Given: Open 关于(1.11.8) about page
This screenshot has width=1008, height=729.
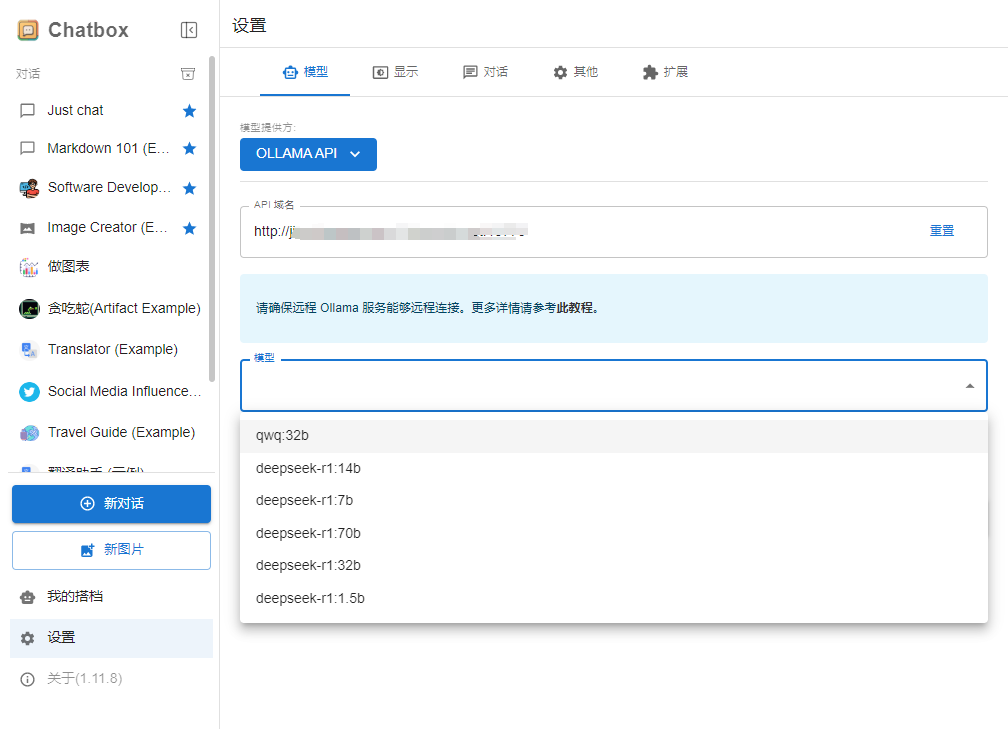Looking at the screenshot, I should click(x=111, y=679).
